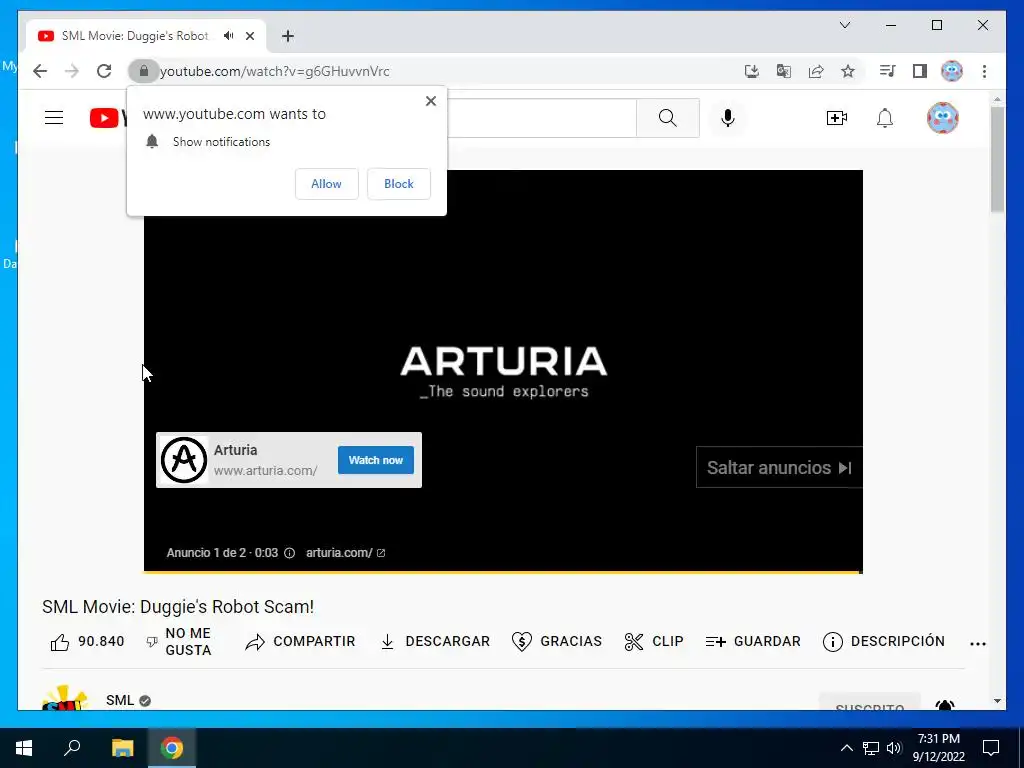Open a new Chrome tab
Screen dimensions: 1024x768
coord(288,36)
